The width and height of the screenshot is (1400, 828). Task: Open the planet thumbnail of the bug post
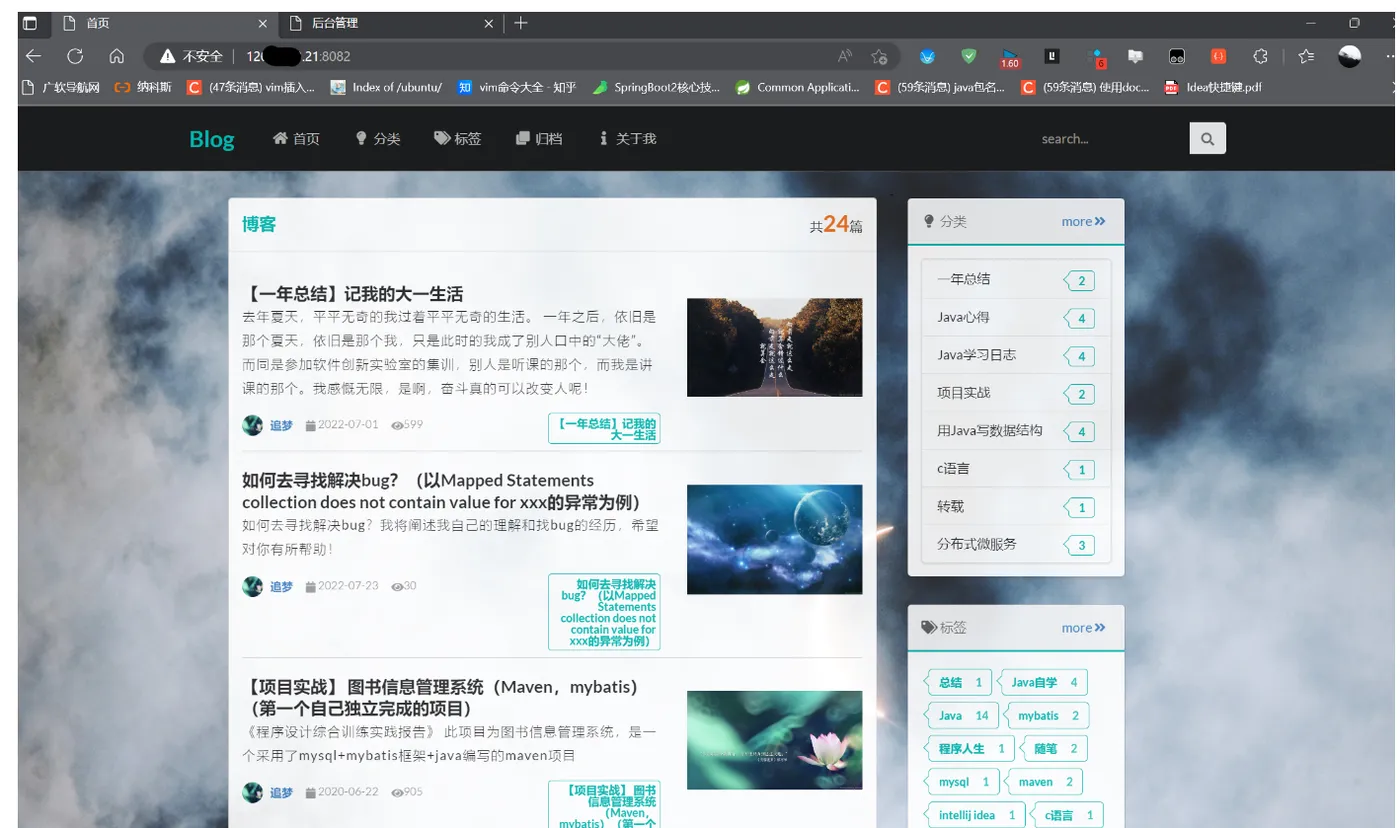[774, 539]
